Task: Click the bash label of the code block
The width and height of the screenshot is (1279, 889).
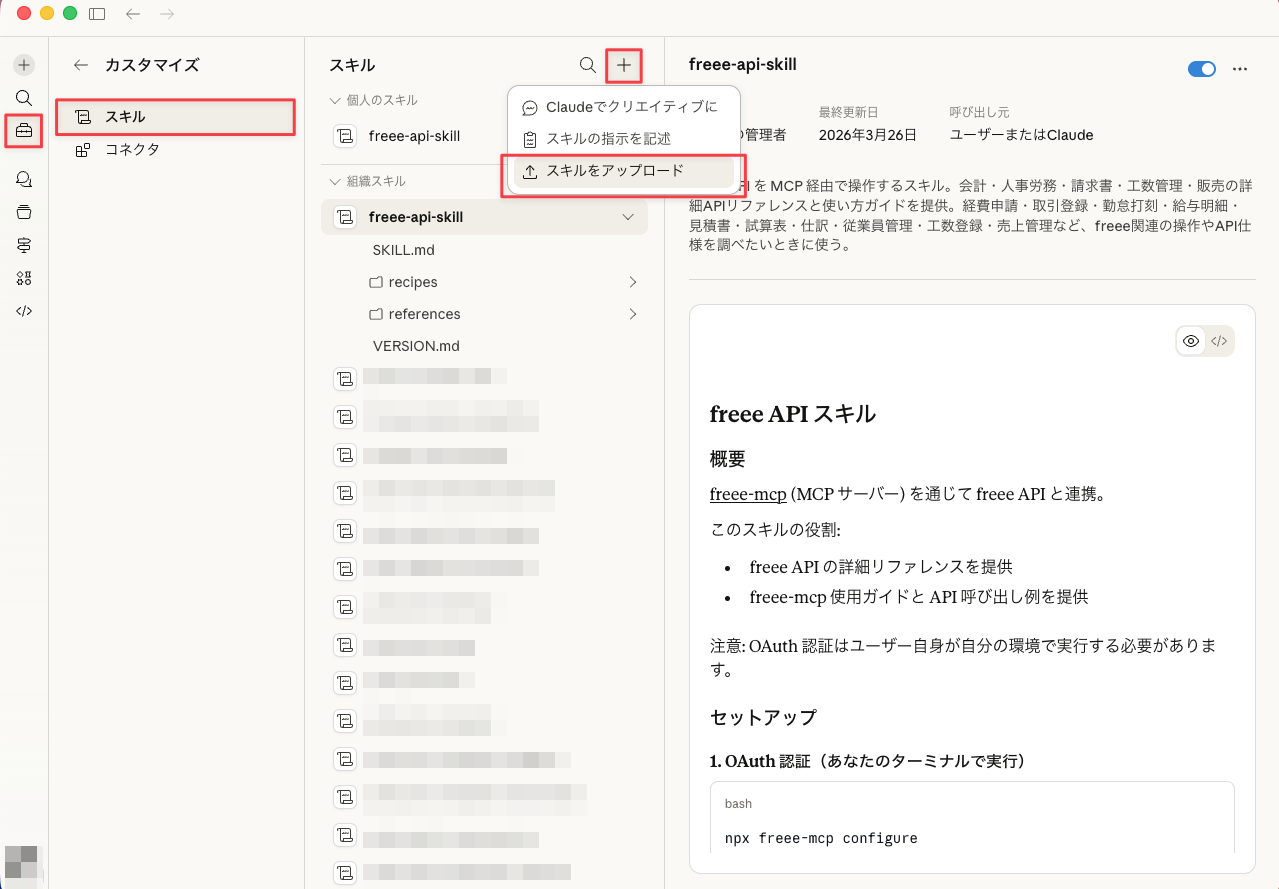Action: [738, 804]
